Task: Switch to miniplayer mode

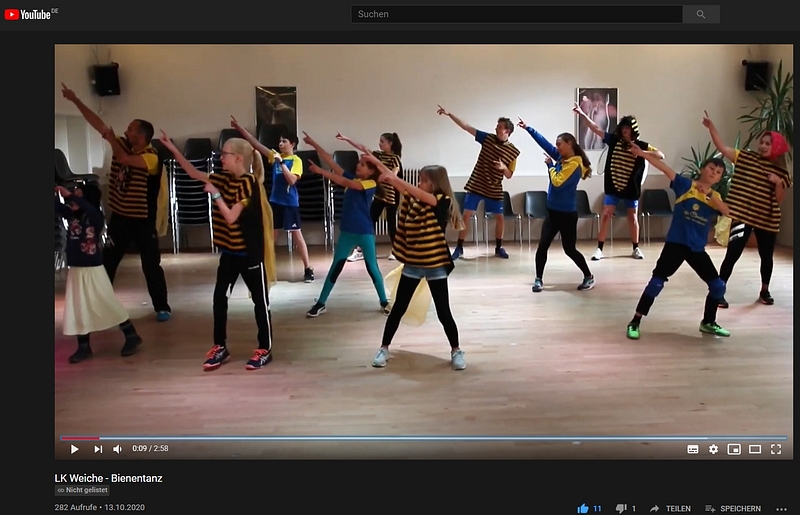Action: [x=734, y=449]
